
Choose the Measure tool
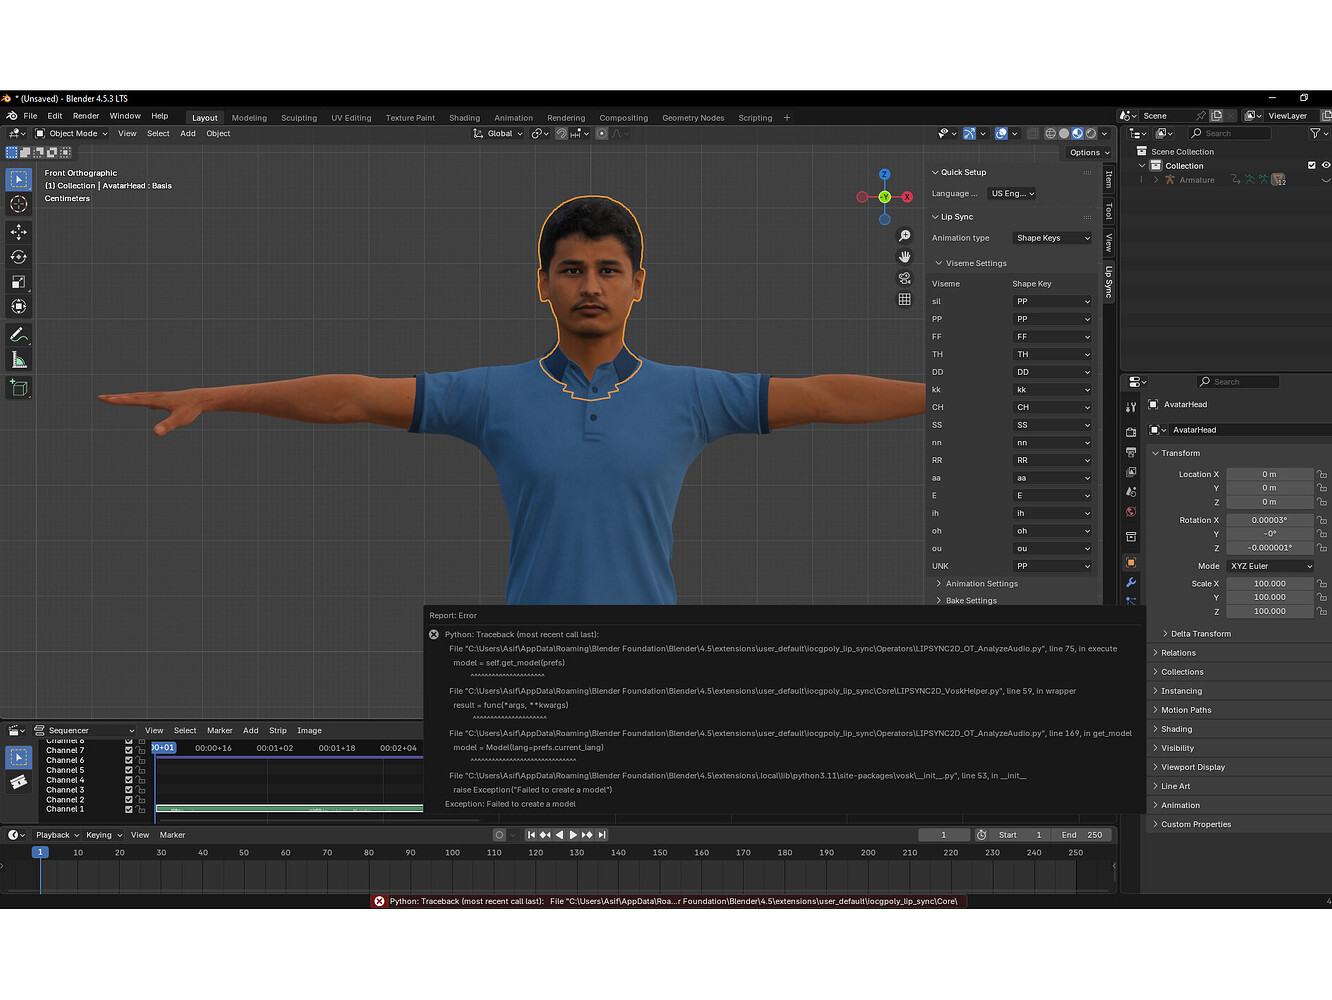point(19,360)
